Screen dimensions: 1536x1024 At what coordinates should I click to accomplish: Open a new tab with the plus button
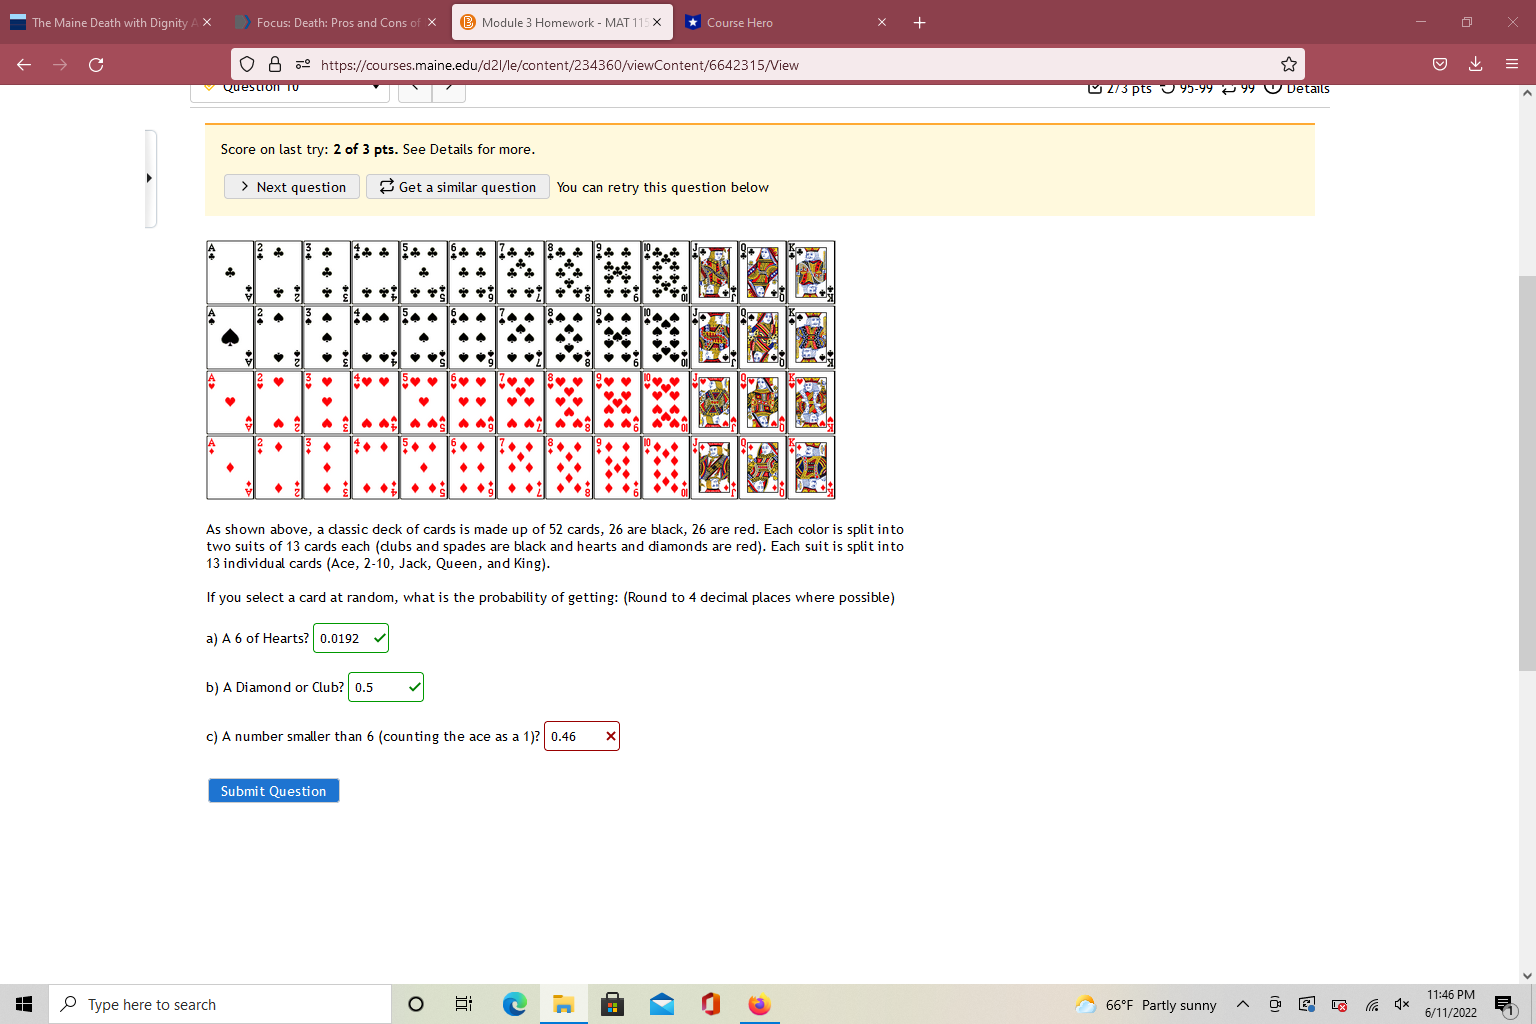[x=919, y=22]
